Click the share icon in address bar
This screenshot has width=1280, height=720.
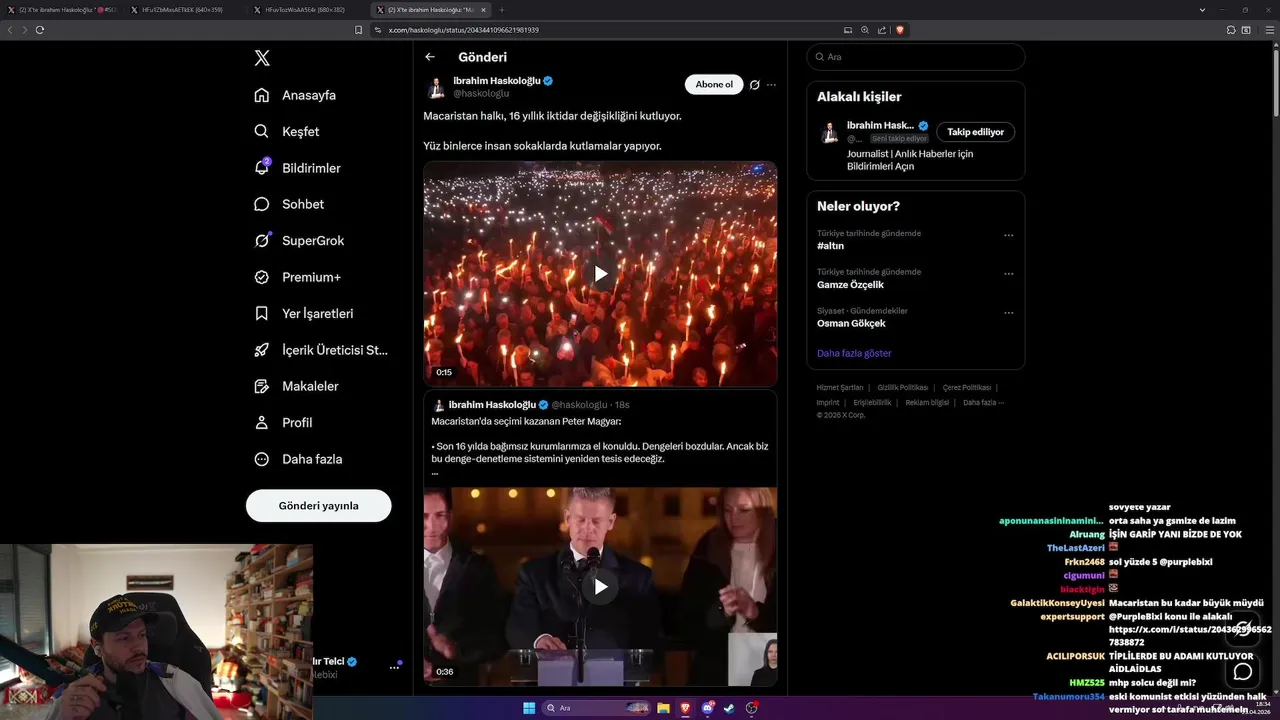click(882, 30)
